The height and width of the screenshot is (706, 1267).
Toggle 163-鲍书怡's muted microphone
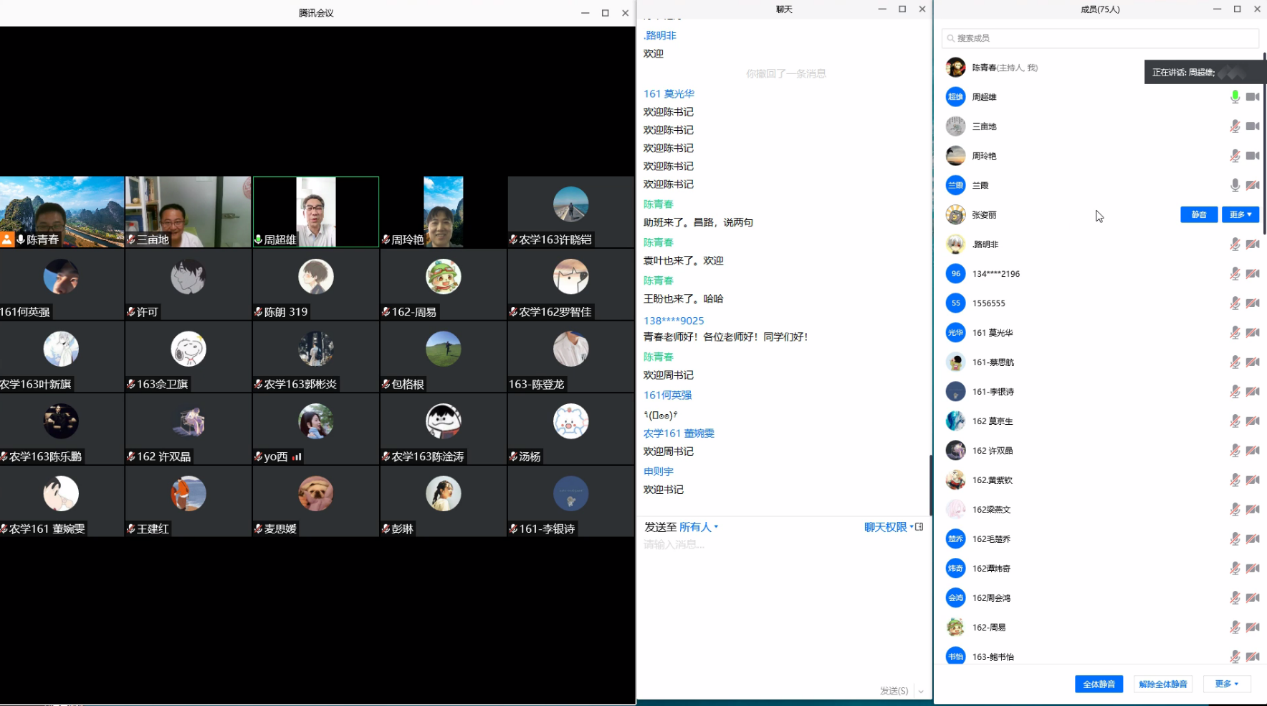pos(1235,656)
